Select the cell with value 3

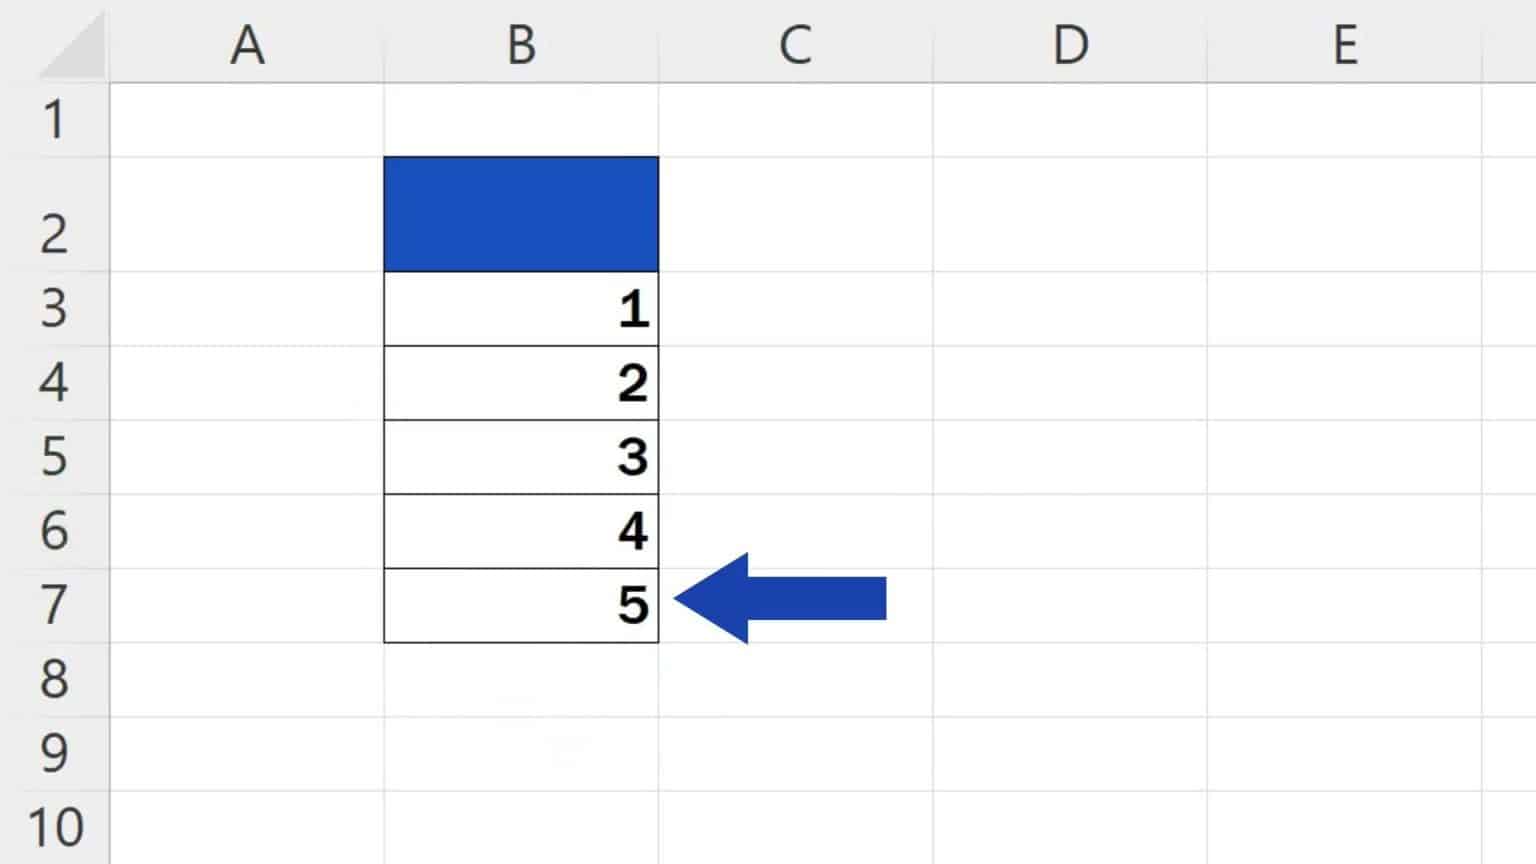tap(521, 457)
